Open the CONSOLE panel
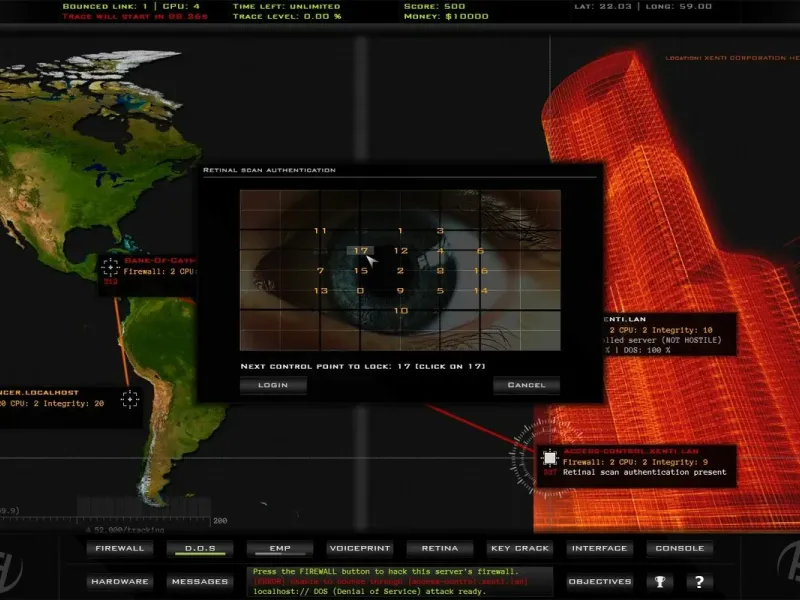Viewport: 800px width, 600px height. (680, 548)
